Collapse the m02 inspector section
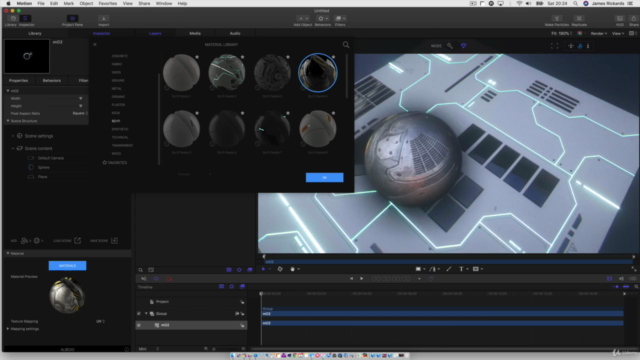 point(8,91)
